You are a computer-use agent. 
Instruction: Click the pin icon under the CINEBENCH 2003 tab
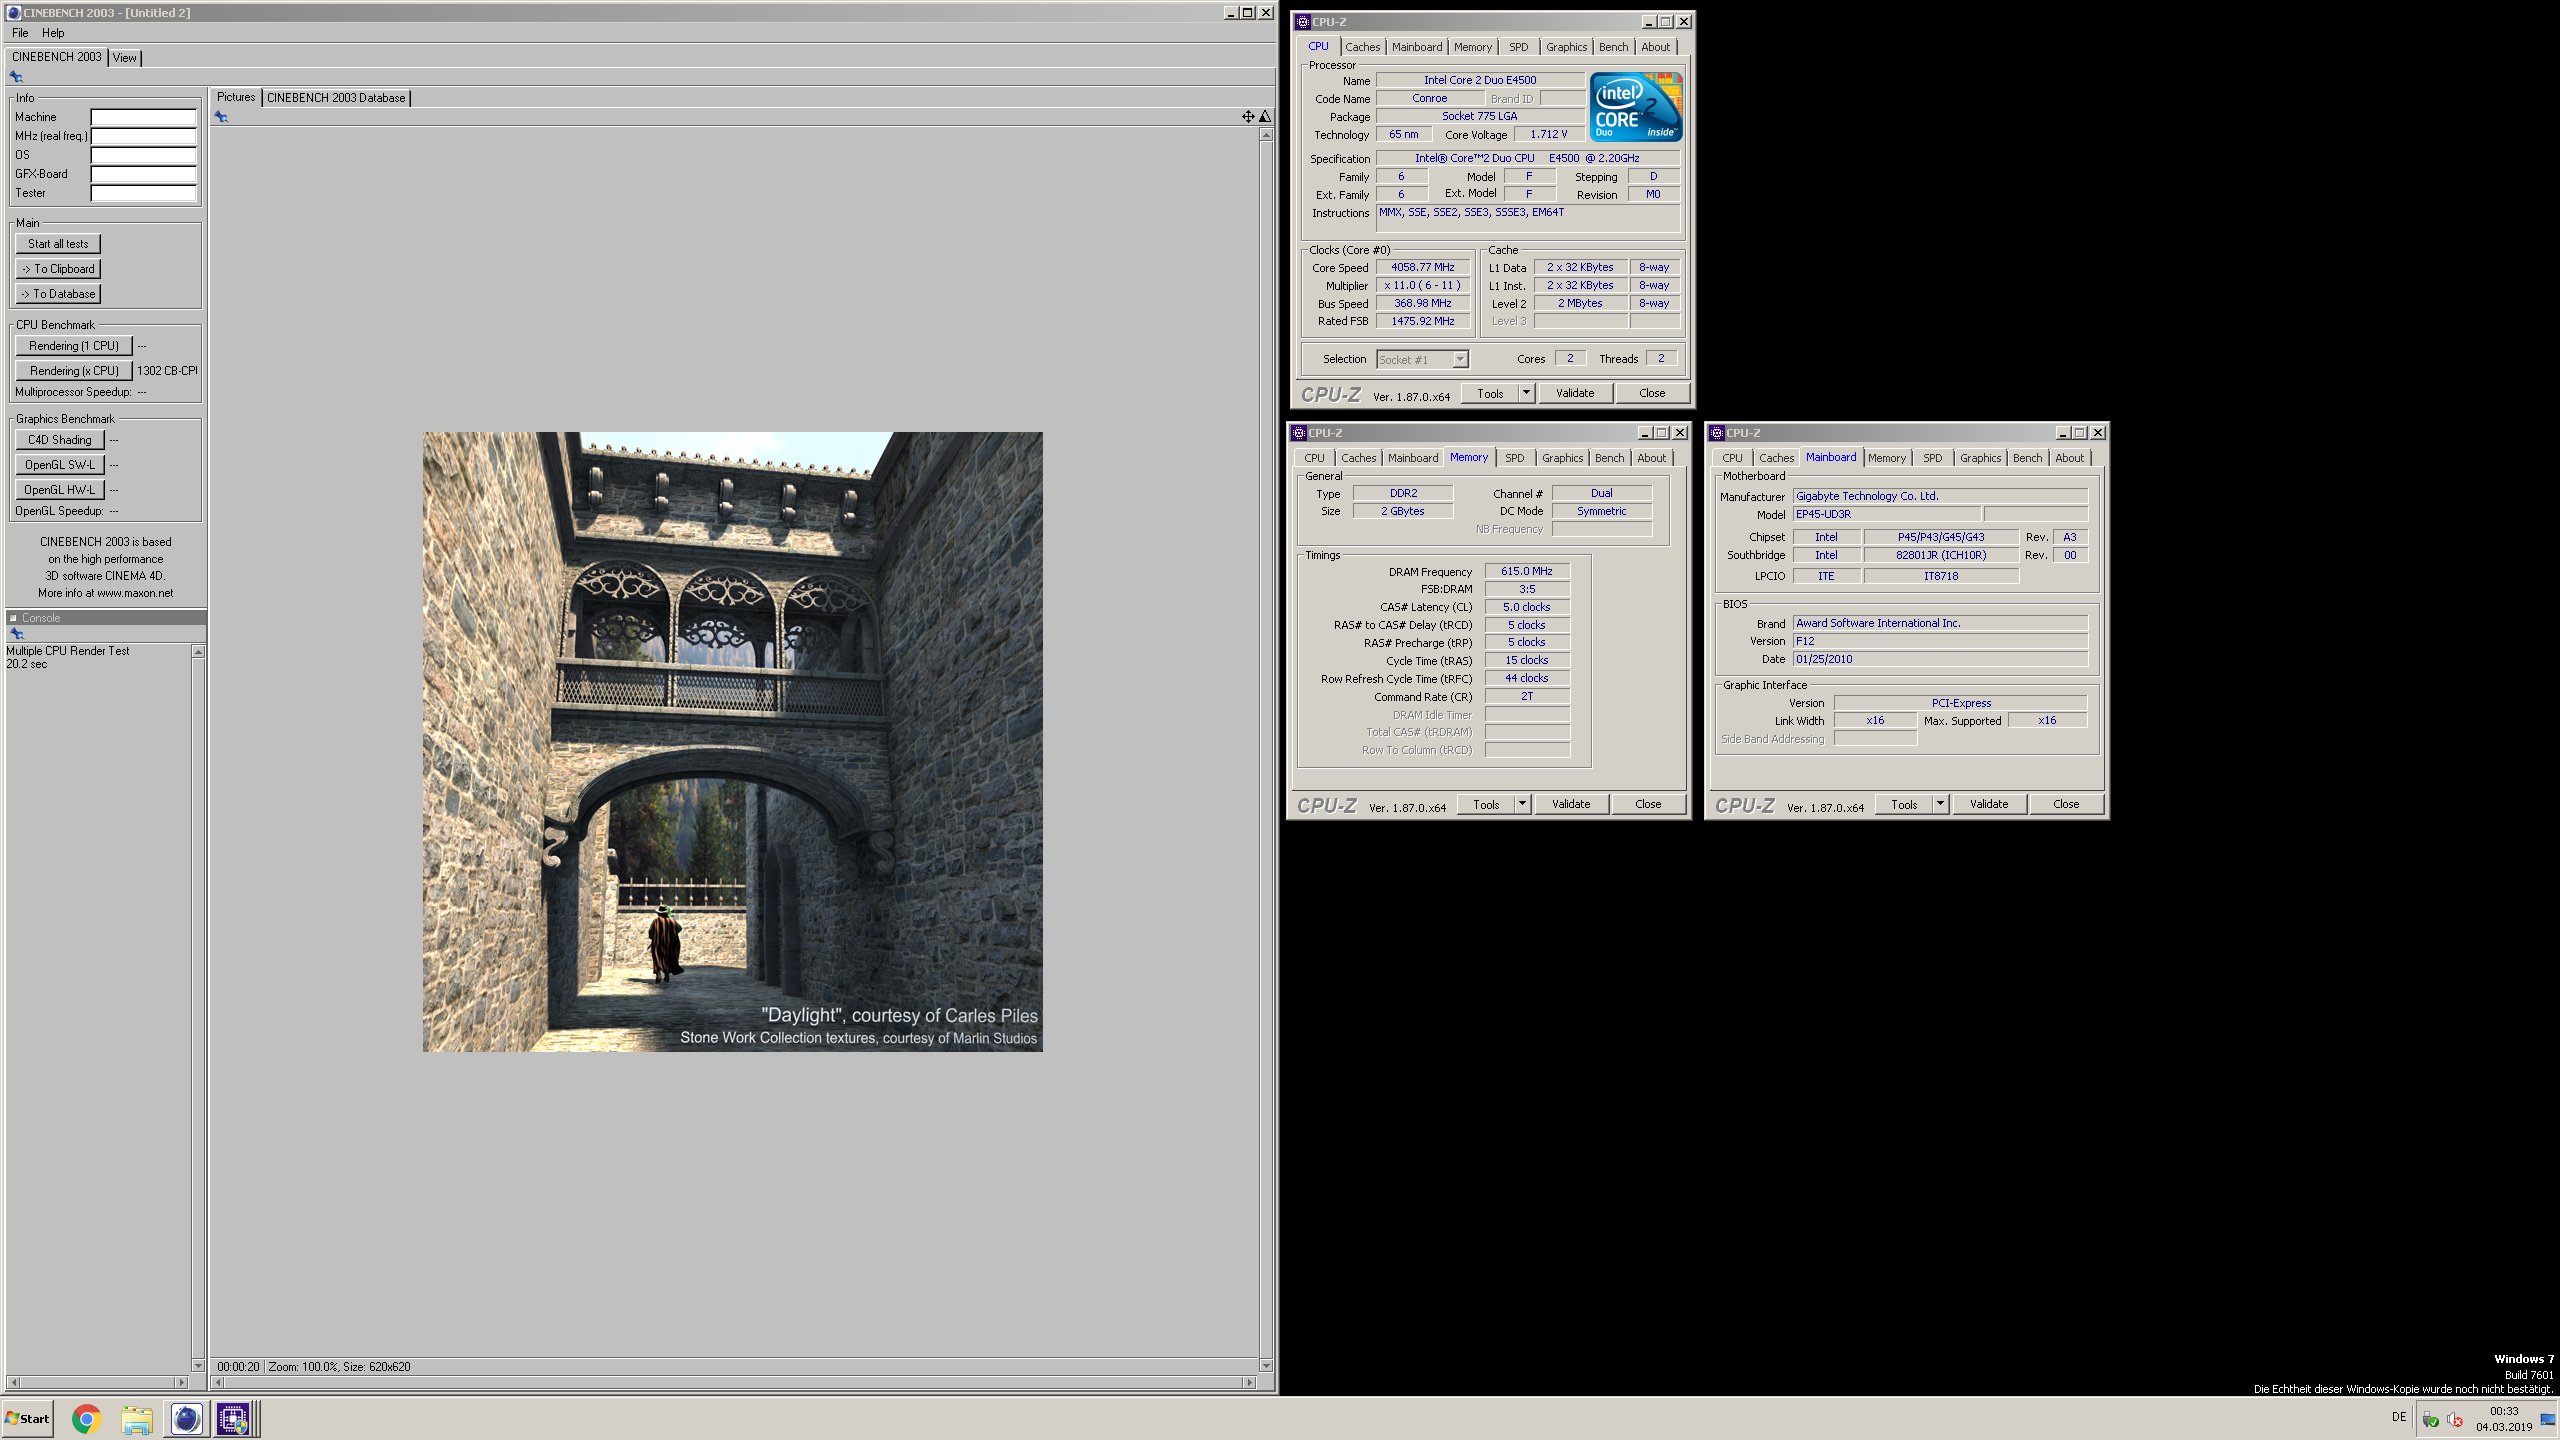16,77
